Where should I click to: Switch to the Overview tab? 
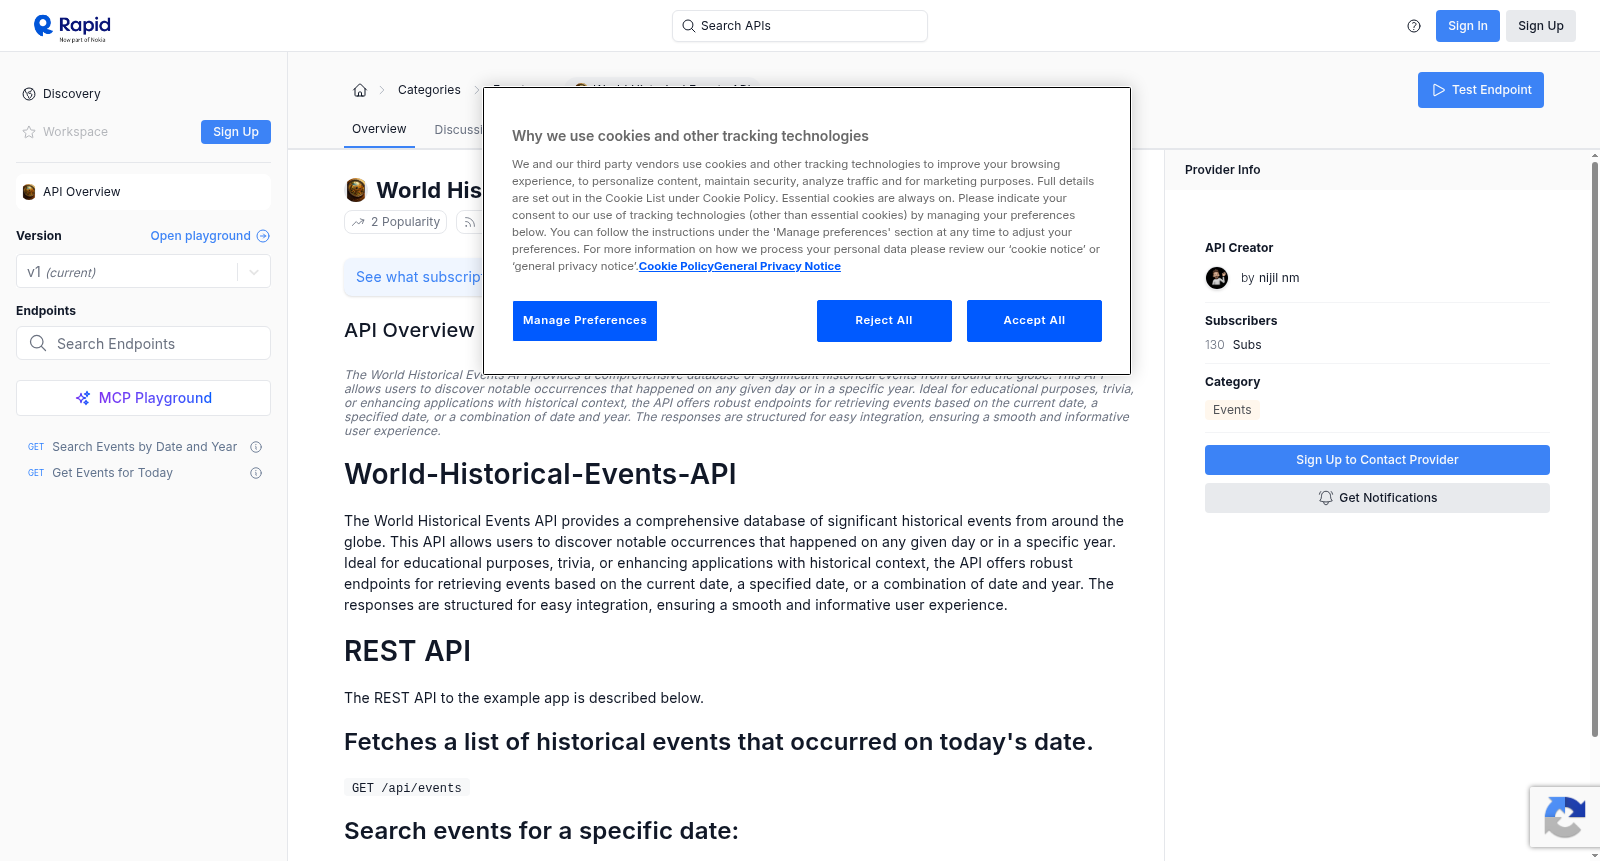(x=379, y=129)
